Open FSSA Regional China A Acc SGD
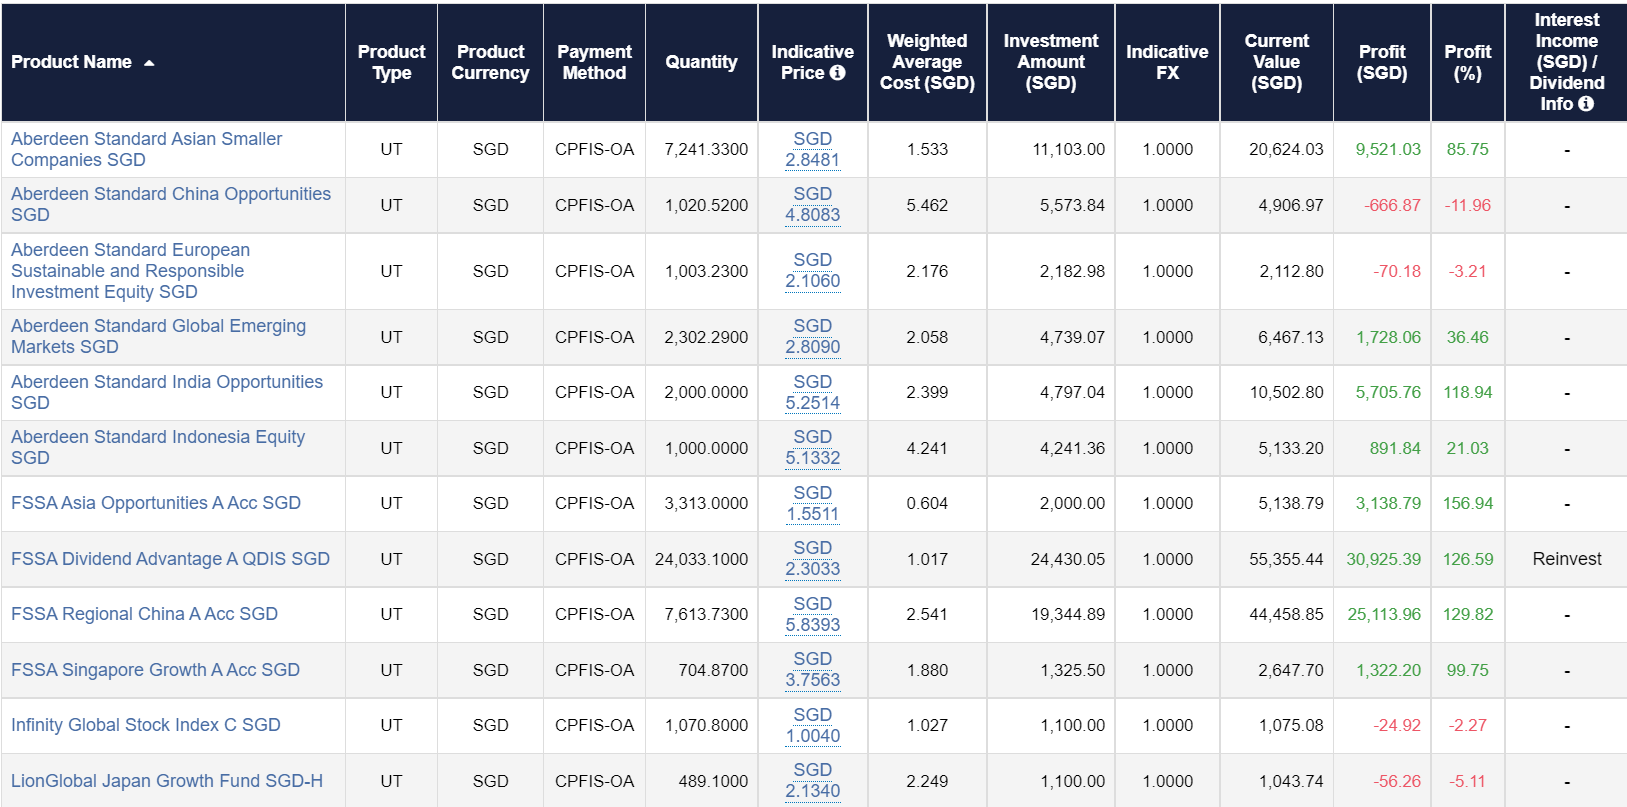 point(144,614)
